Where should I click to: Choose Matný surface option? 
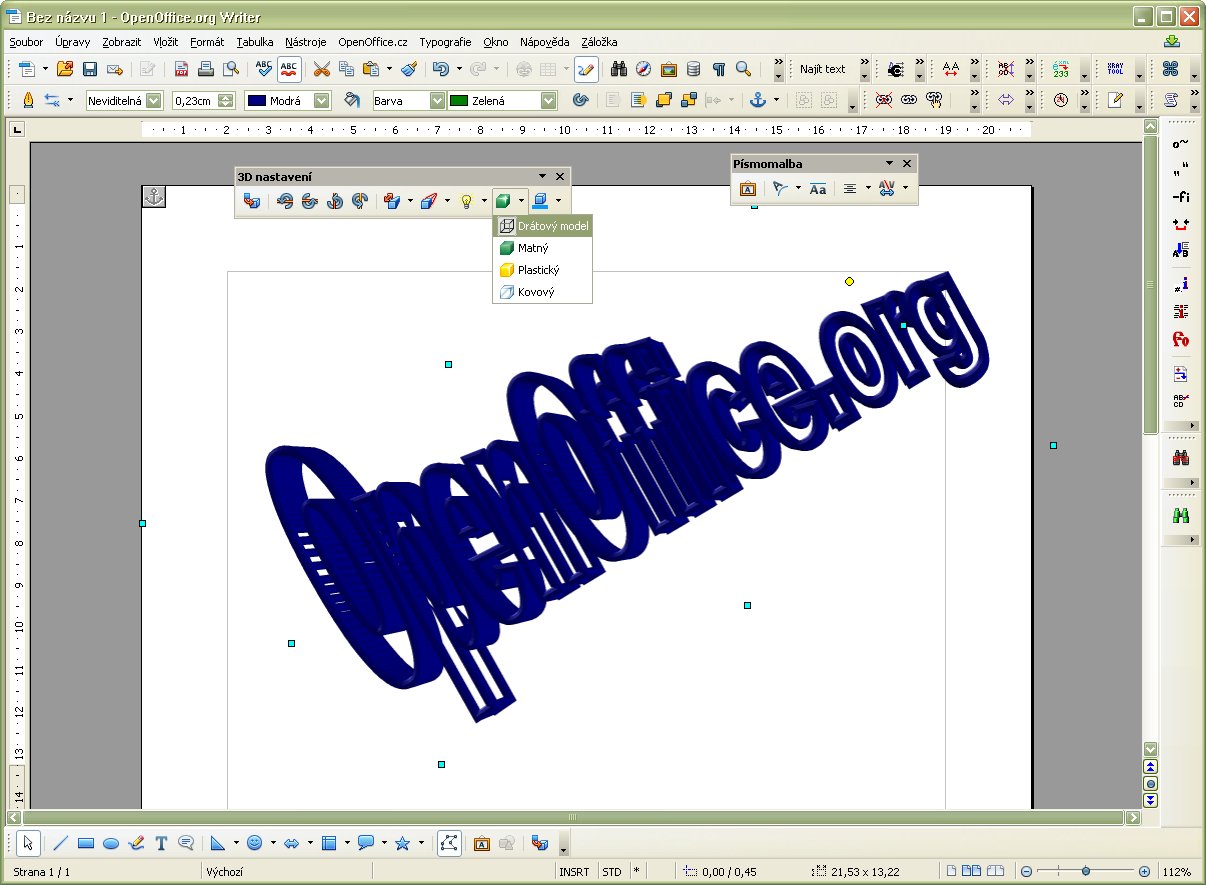click(x=543, y=248)
